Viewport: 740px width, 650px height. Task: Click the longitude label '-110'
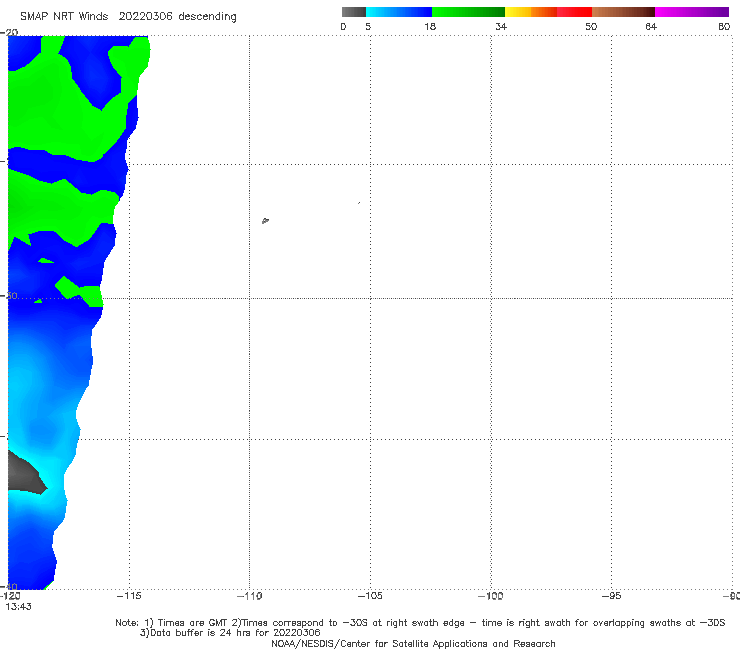click(x=249, y=596)
